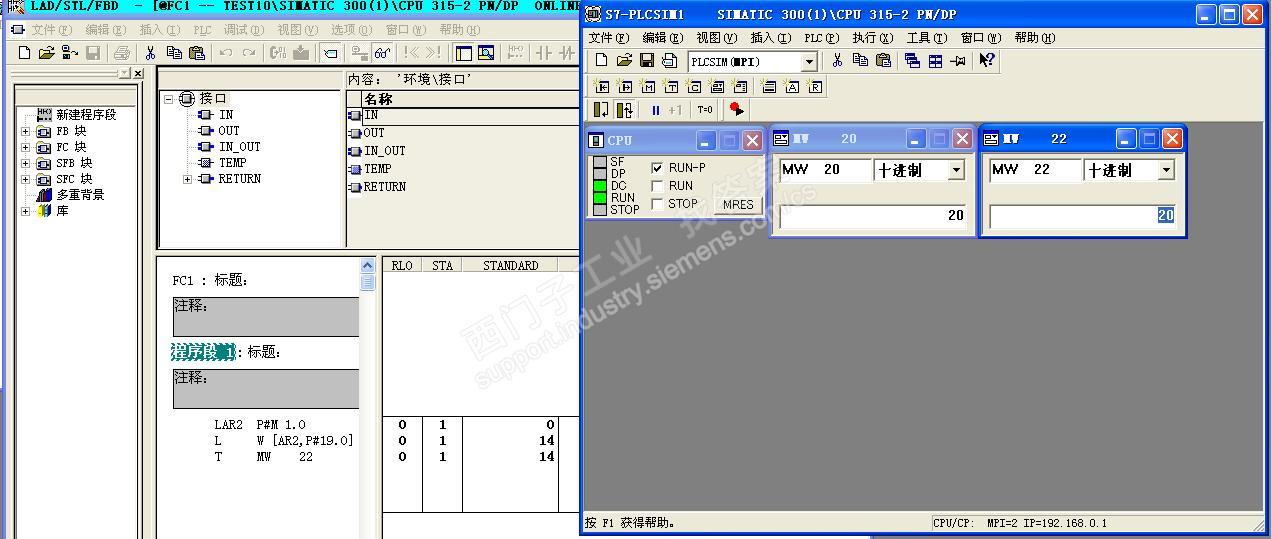Click the MRES memory reset button
Viewport: 1271px width, 539px height.
738,204
